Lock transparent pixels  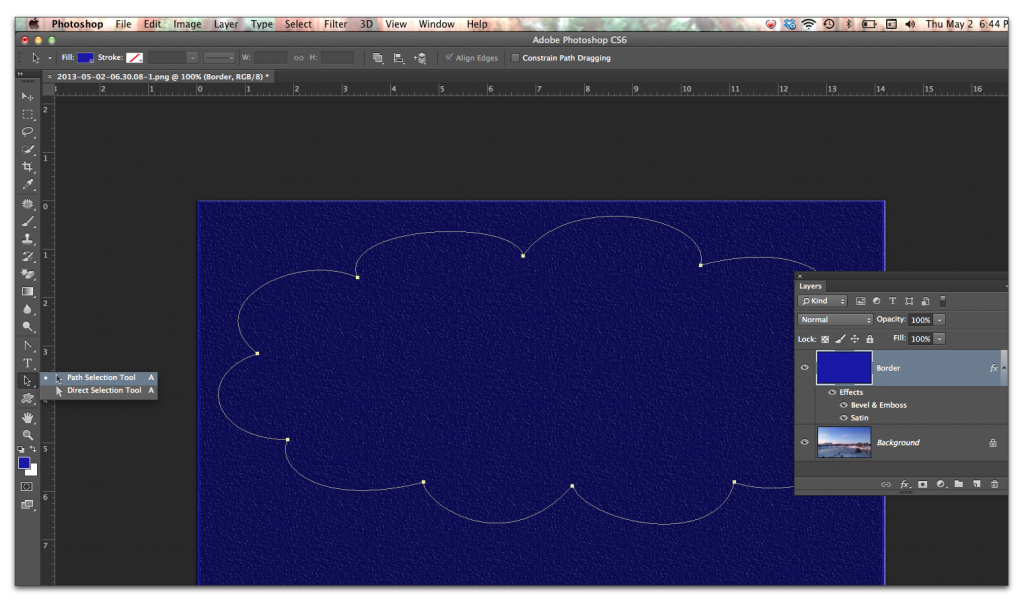coord(825,339)
